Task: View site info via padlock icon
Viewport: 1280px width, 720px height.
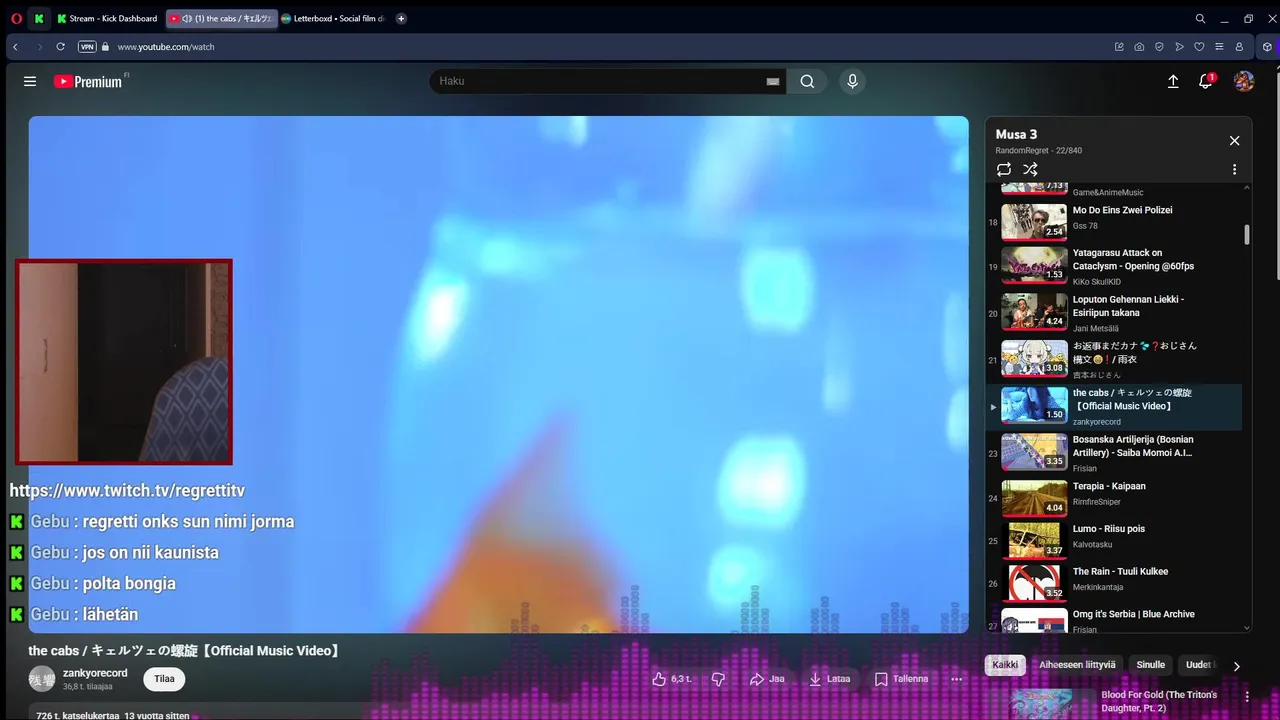Action: click(105, 47)
